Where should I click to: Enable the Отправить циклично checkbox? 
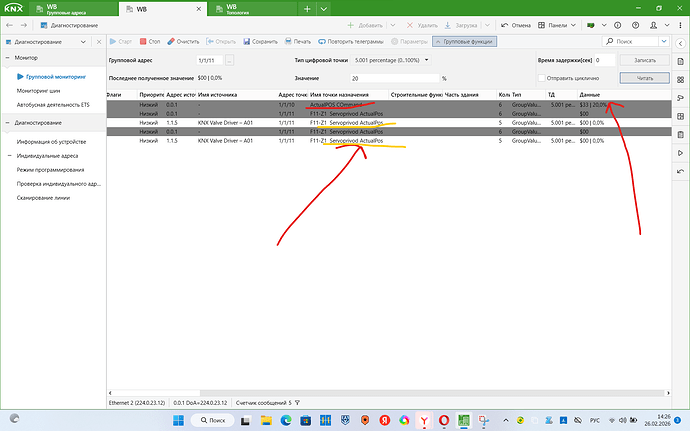click(542, 78)
